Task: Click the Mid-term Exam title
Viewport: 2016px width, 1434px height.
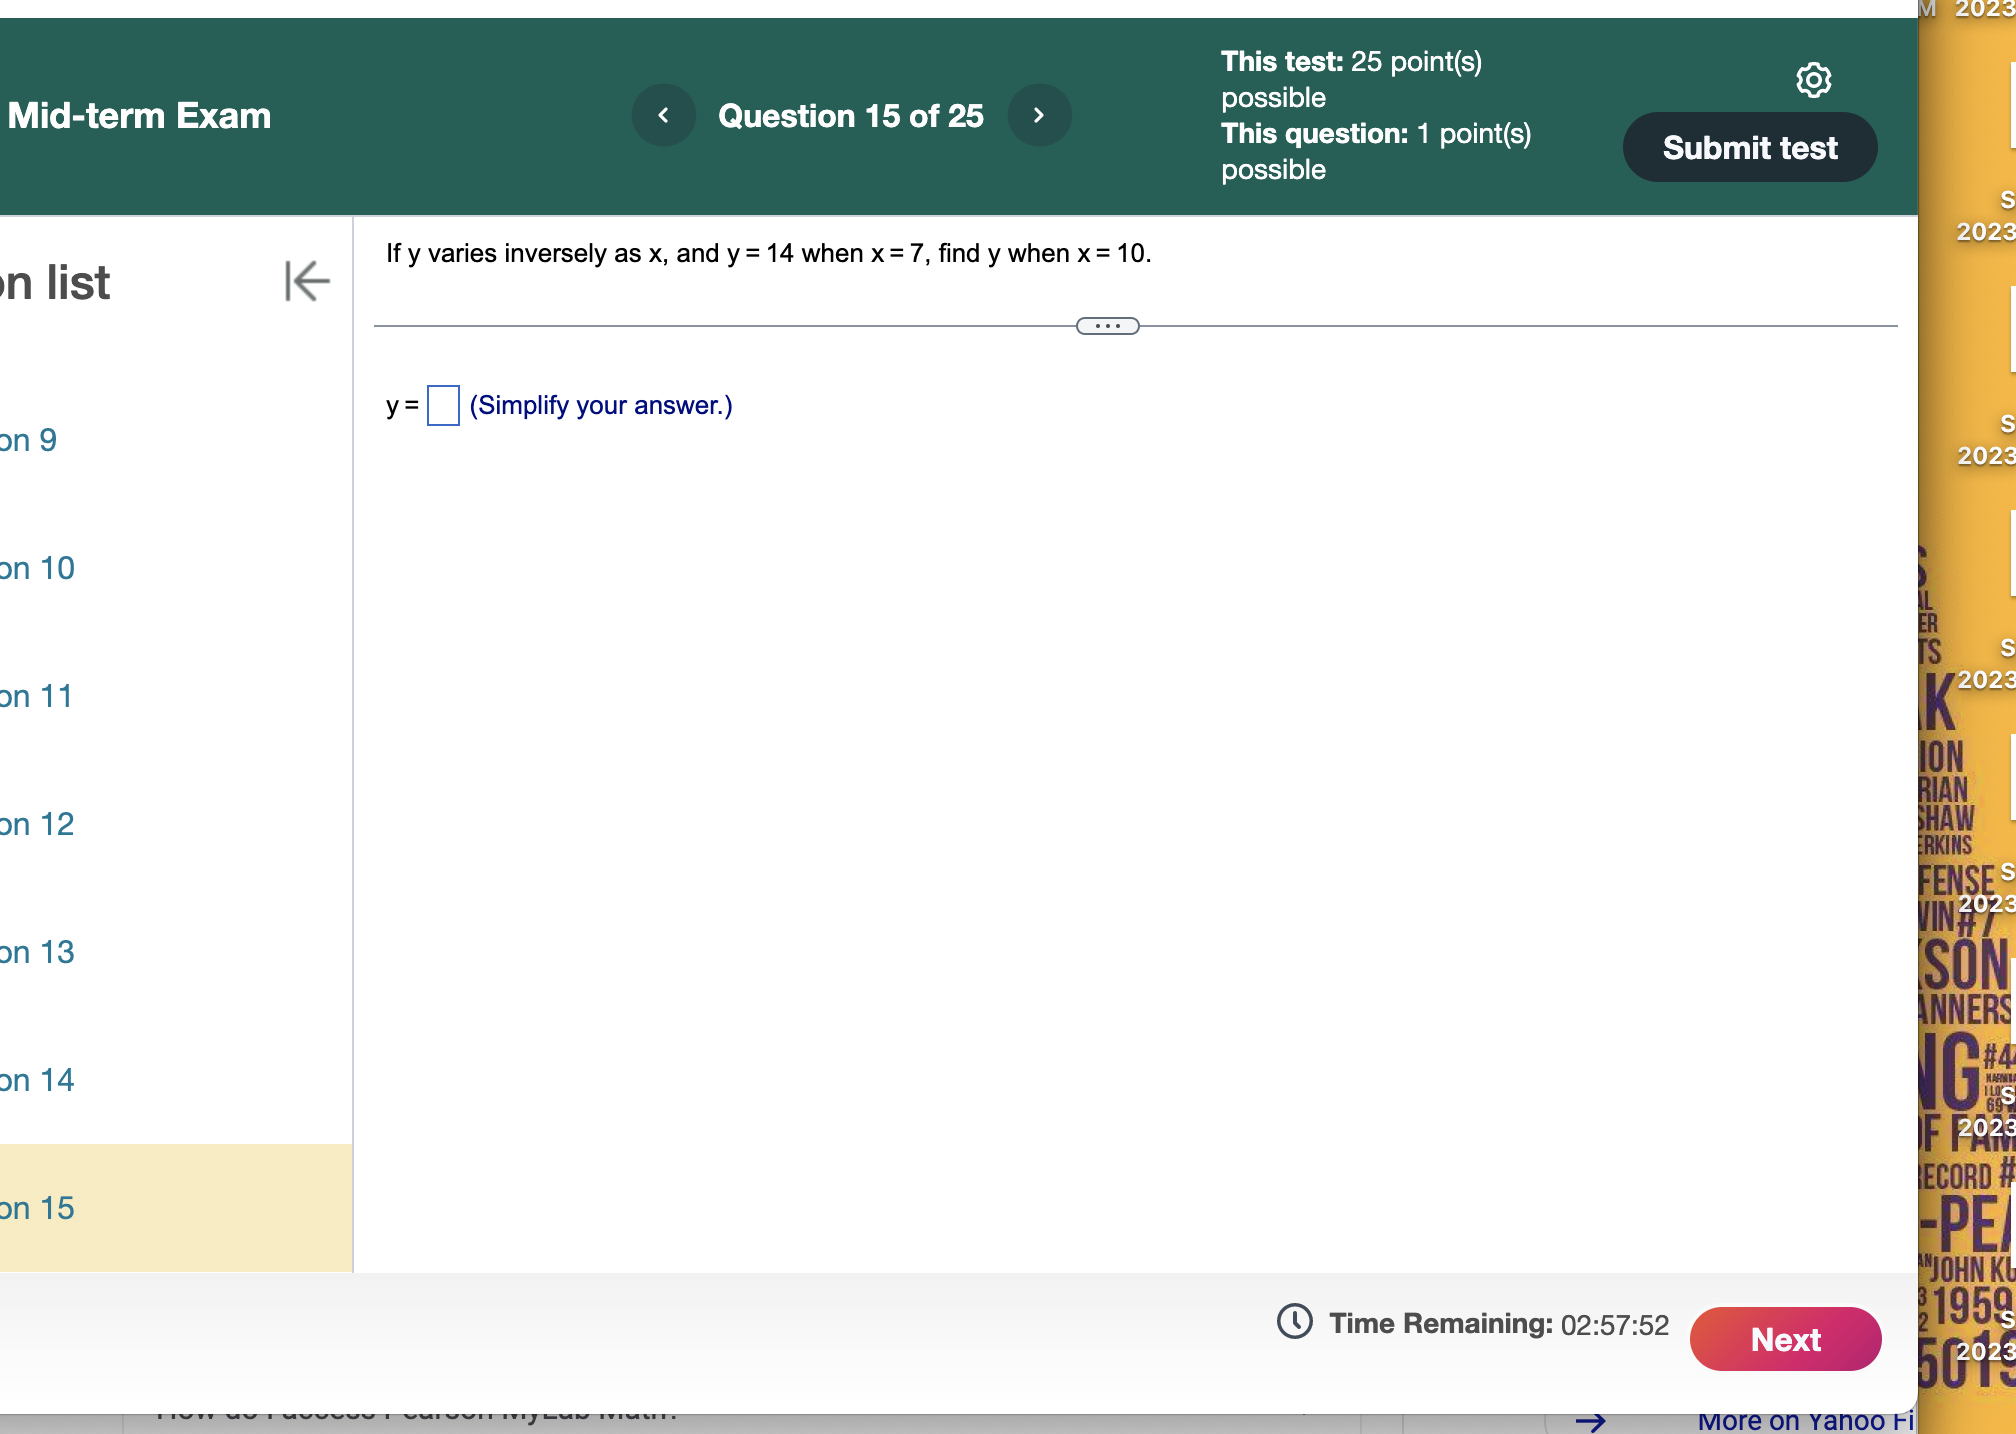Action: 139,115
